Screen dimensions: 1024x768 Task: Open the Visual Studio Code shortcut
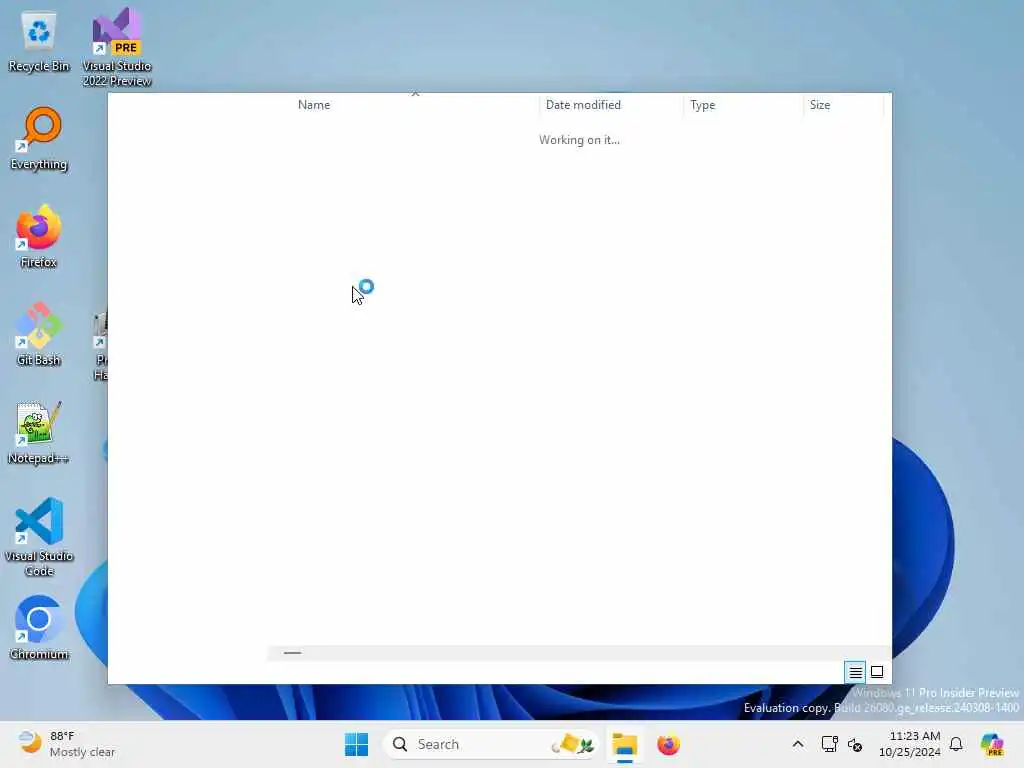point(39,537)
